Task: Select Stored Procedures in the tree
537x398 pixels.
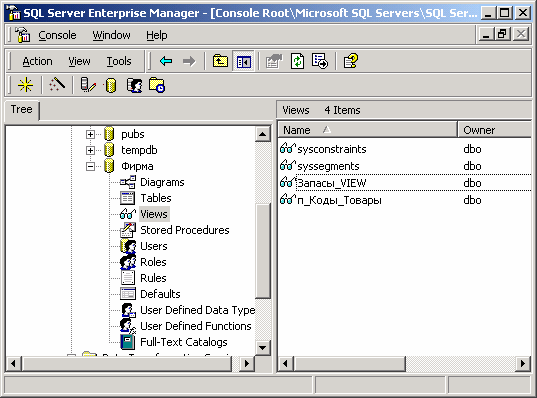Action: pos(185,230)
